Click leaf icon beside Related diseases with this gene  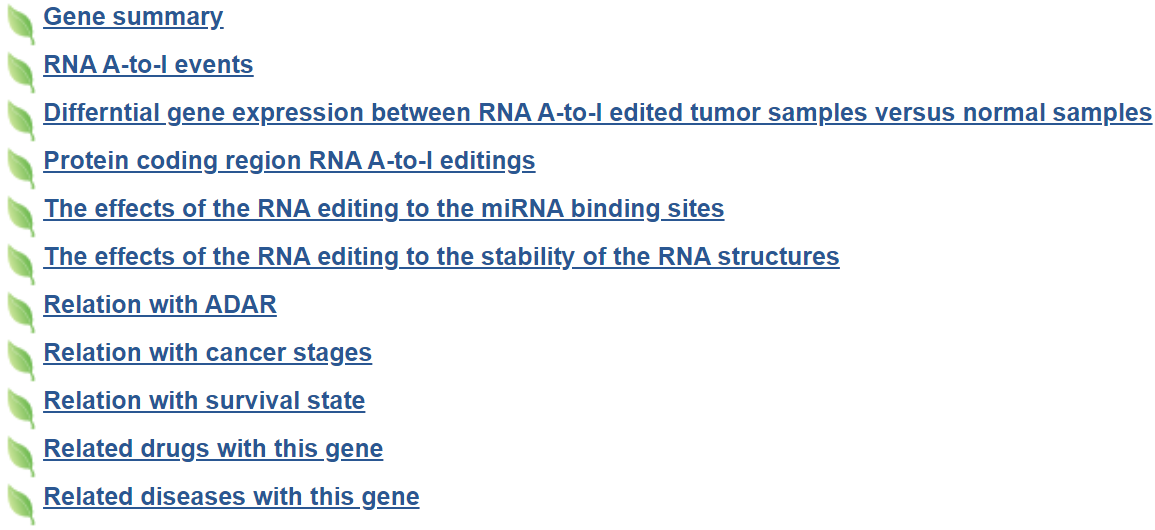click(x=20, y=504)
